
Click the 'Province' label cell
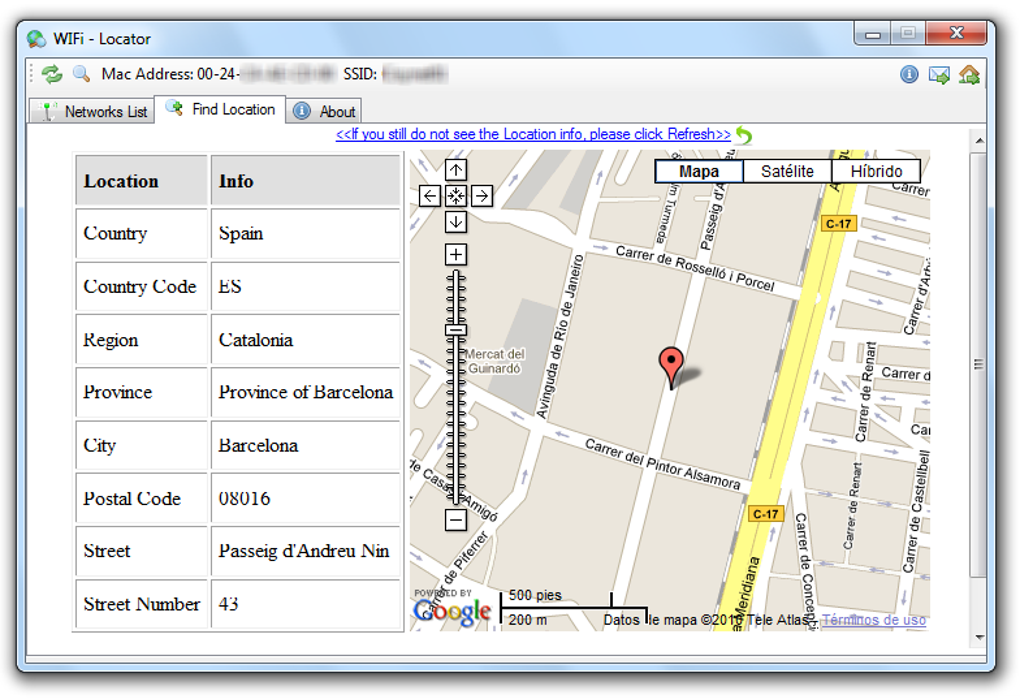(x=141, y=392)
